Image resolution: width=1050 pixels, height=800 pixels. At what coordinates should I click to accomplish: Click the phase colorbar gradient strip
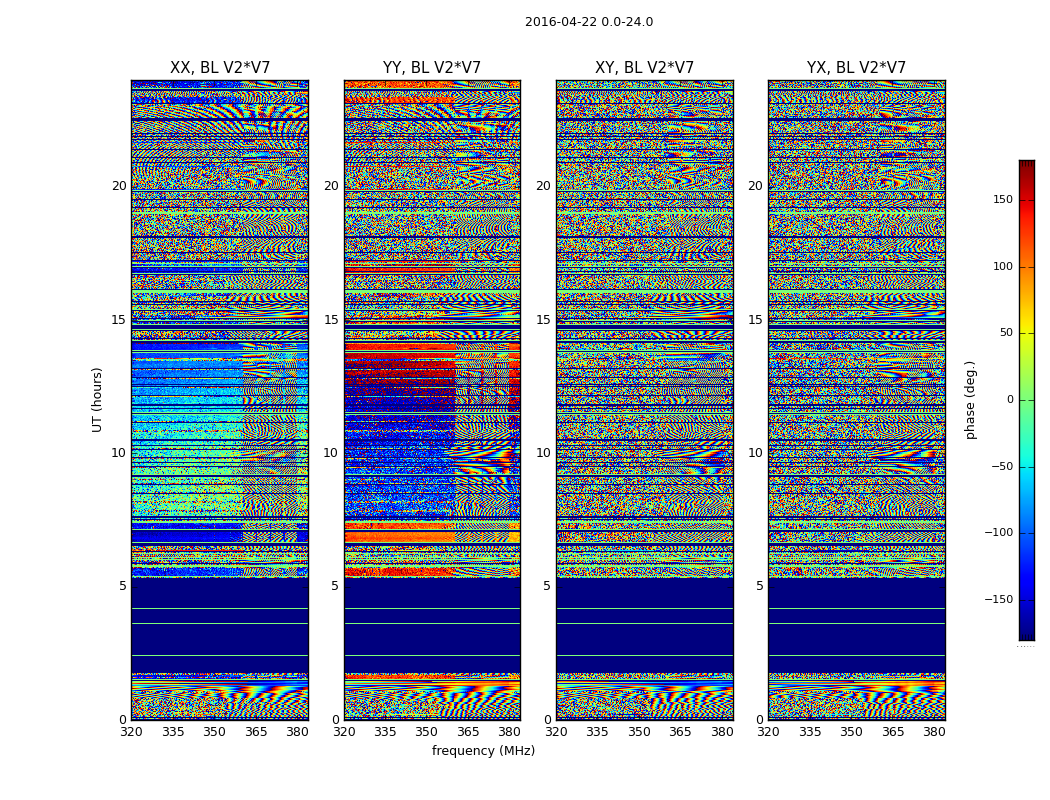tap(1027, 400)
